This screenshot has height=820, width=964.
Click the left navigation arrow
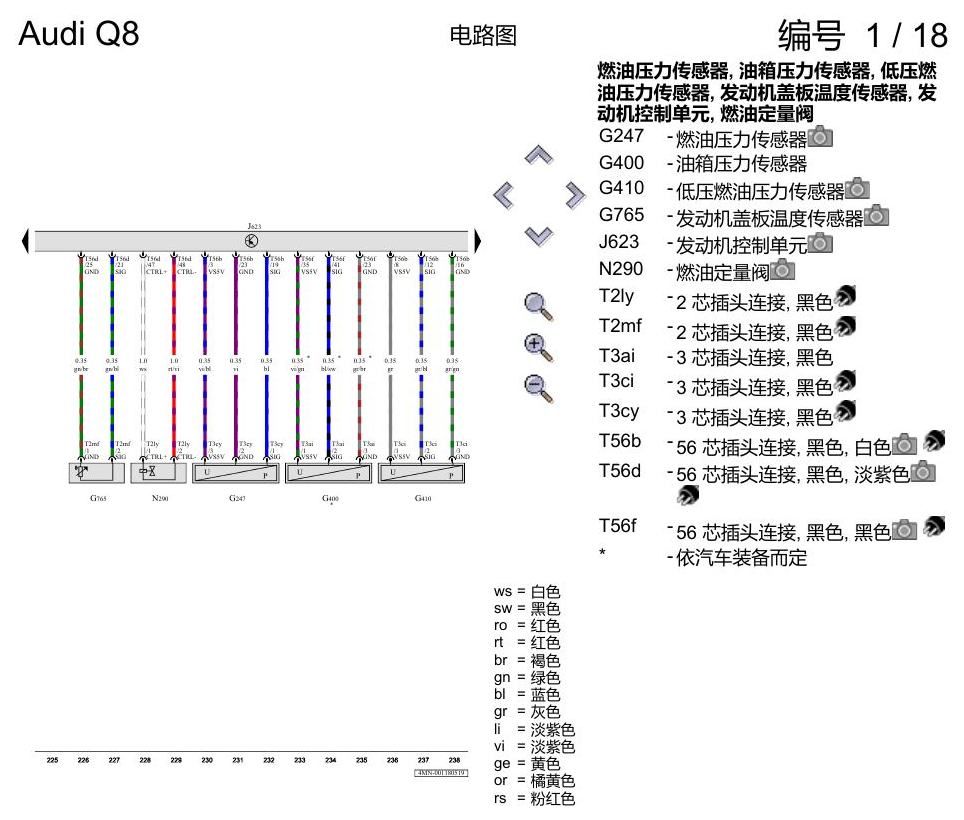click(504, 195)
